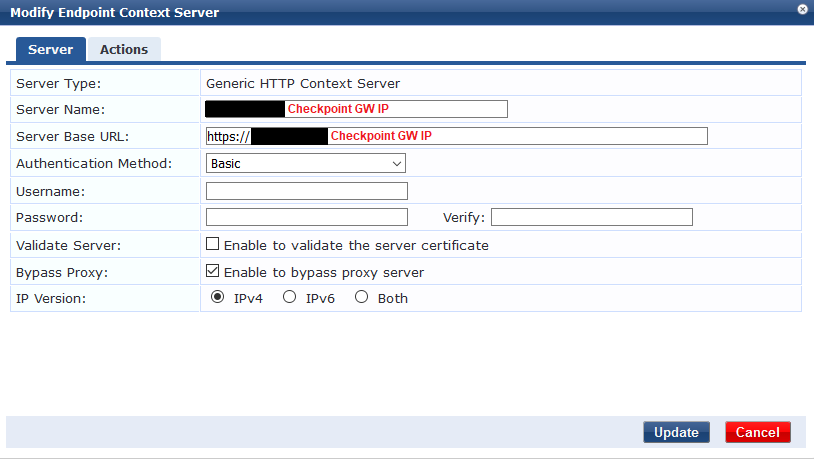814x459 pixels.
Task: Click the Server Base URL field
Action: 457,136
